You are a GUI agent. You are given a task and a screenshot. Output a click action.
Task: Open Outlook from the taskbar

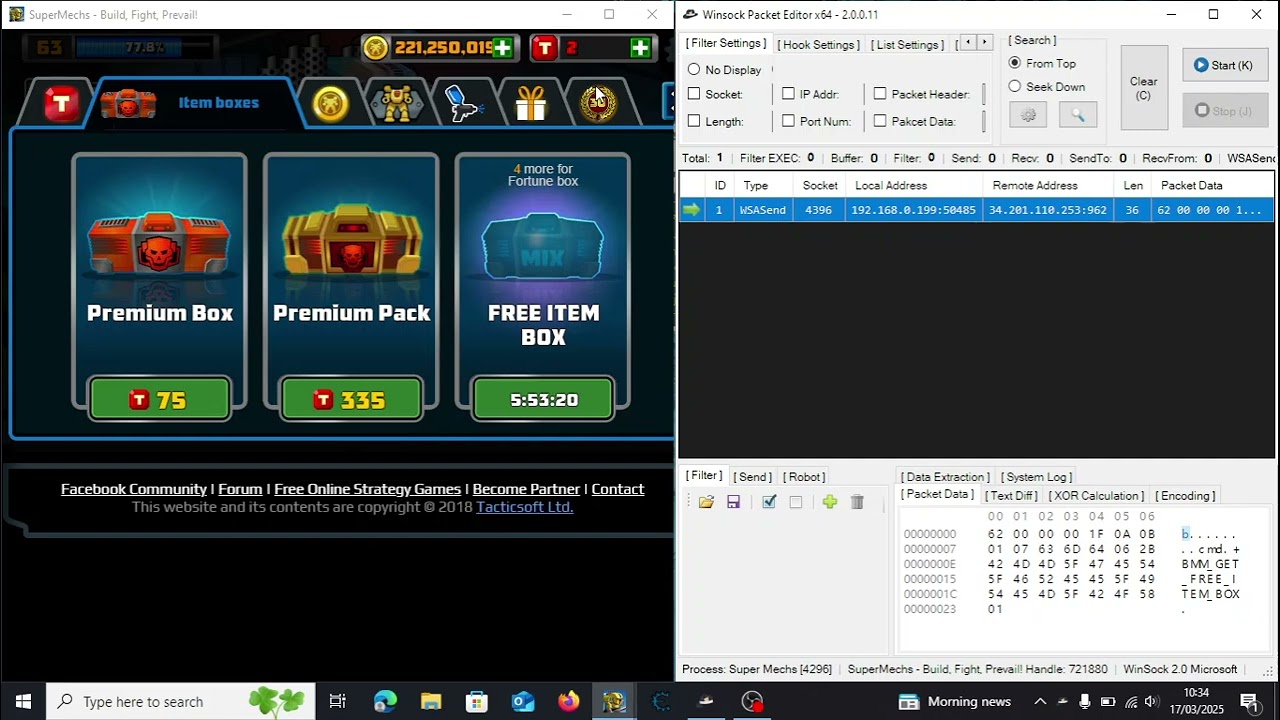(x=523, y=701)
